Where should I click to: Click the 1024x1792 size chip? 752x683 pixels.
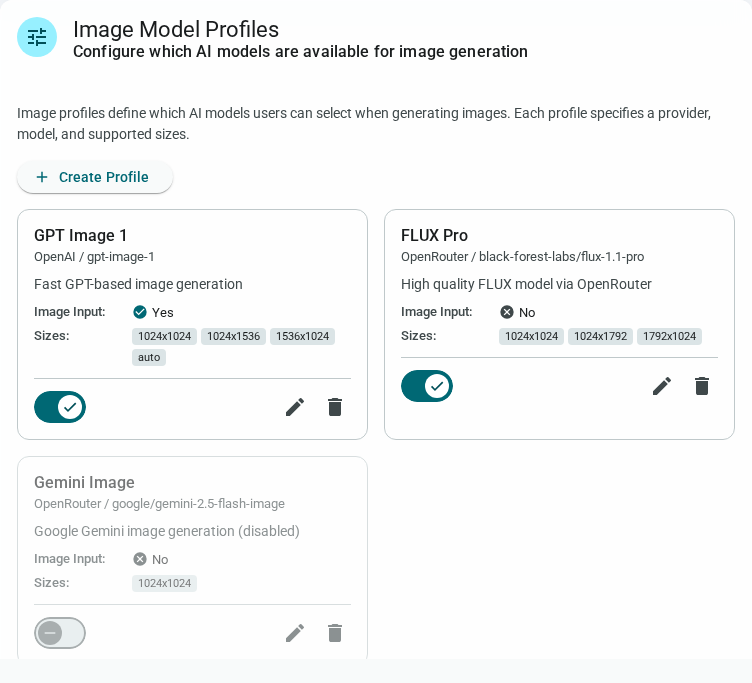pos(600,336)
